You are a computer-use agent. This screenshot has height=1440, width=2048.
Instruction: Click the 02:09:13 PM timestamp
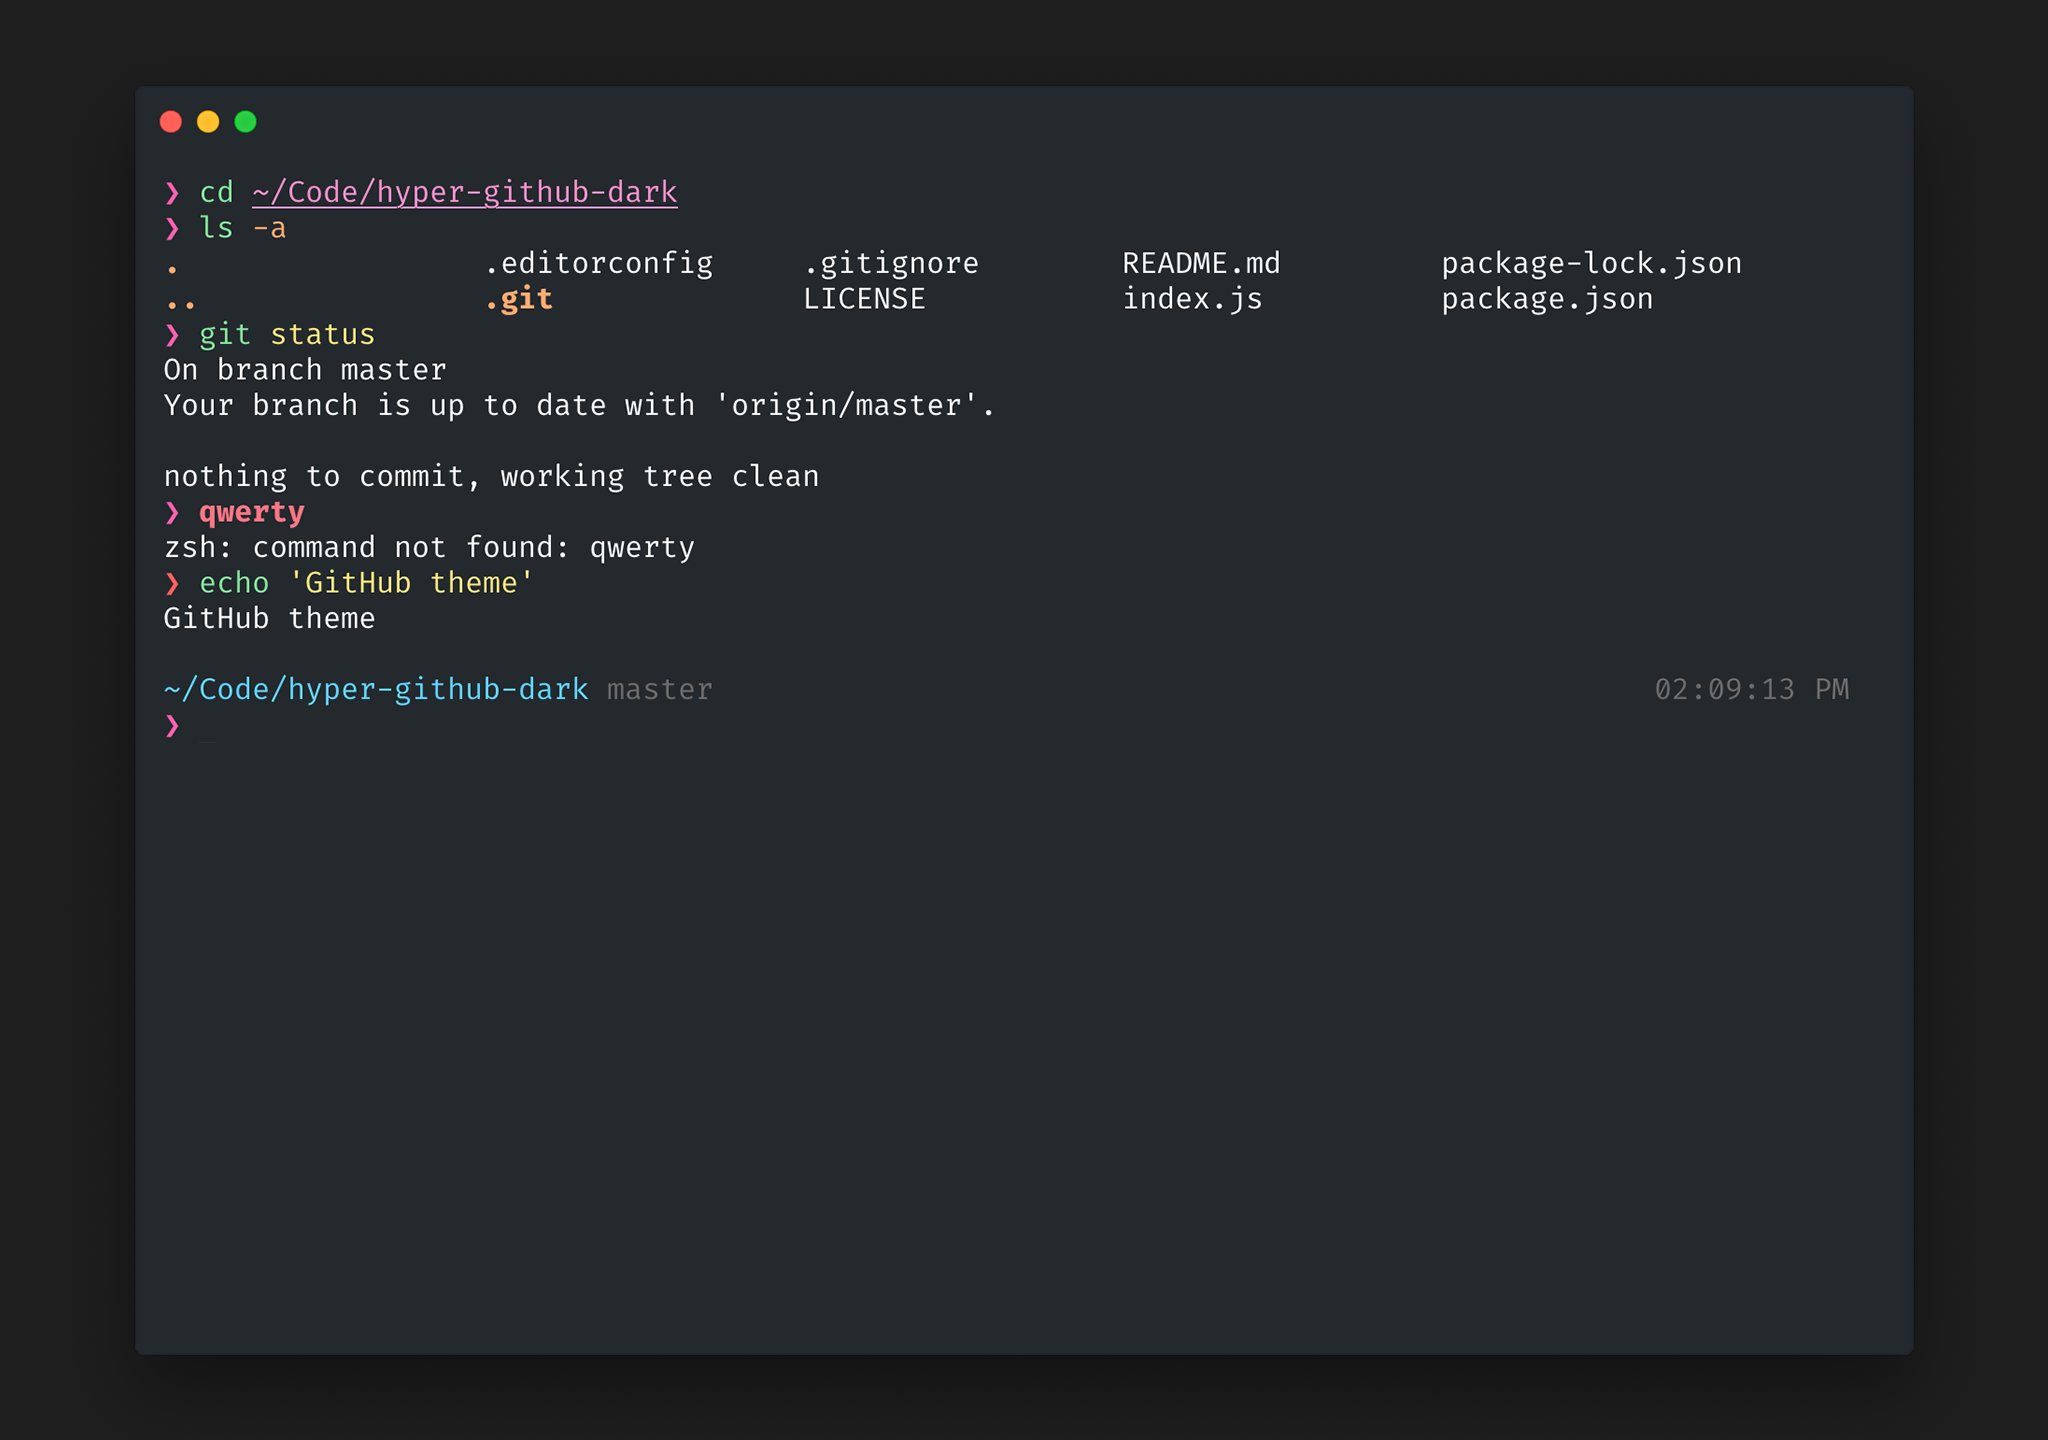pos(1750,690)
